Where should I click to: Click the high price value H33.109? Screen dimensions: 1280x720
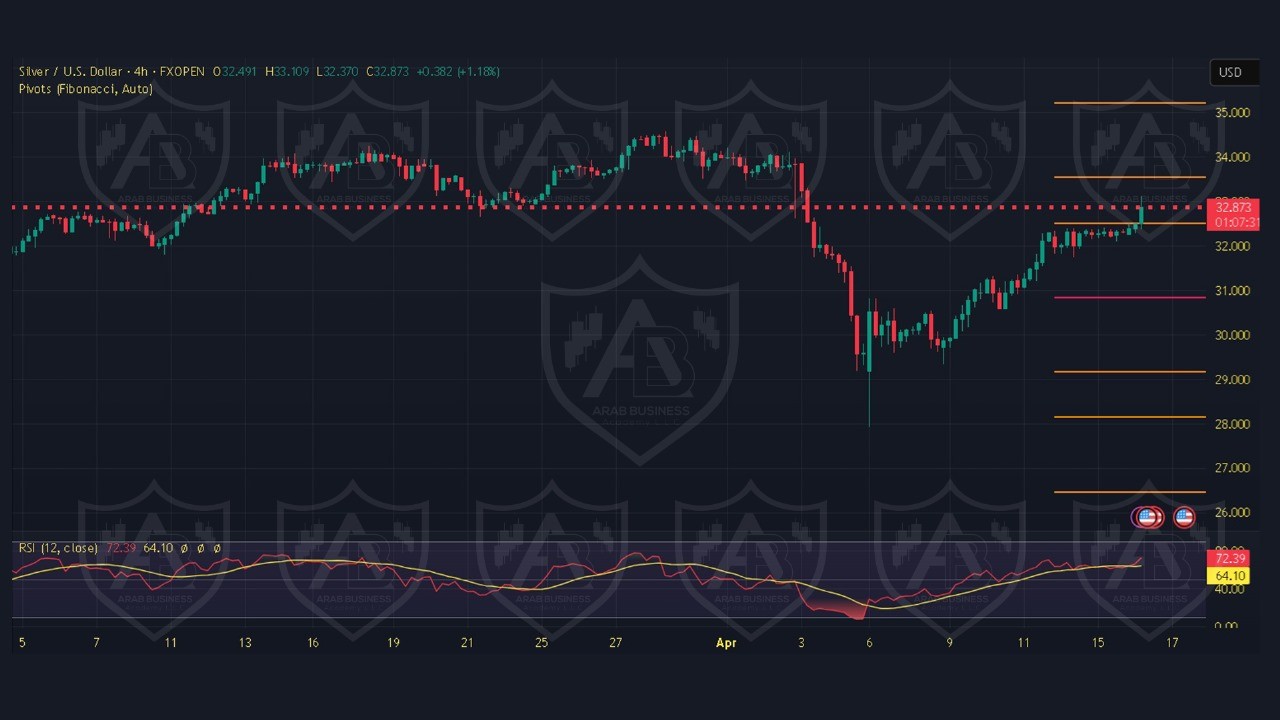tap(287, 72)
